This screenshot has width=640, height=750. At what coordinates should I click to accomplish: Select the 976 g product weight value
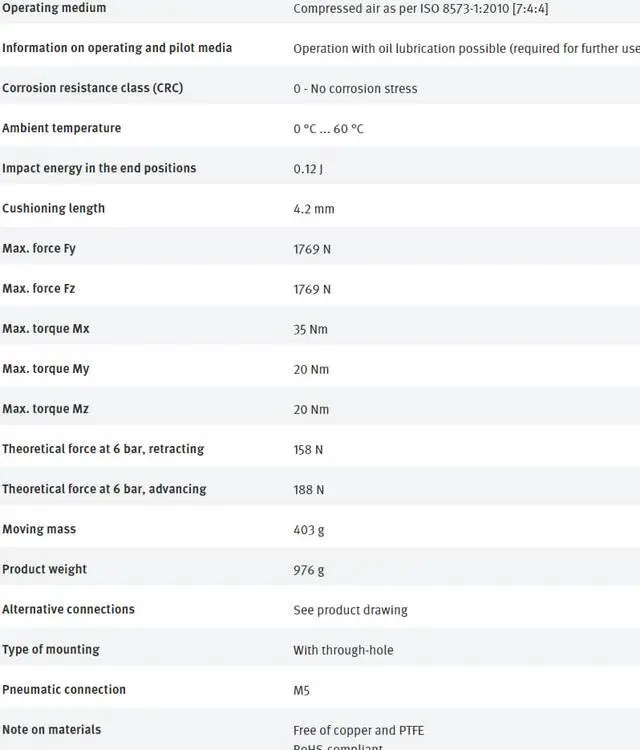(308, 570)
